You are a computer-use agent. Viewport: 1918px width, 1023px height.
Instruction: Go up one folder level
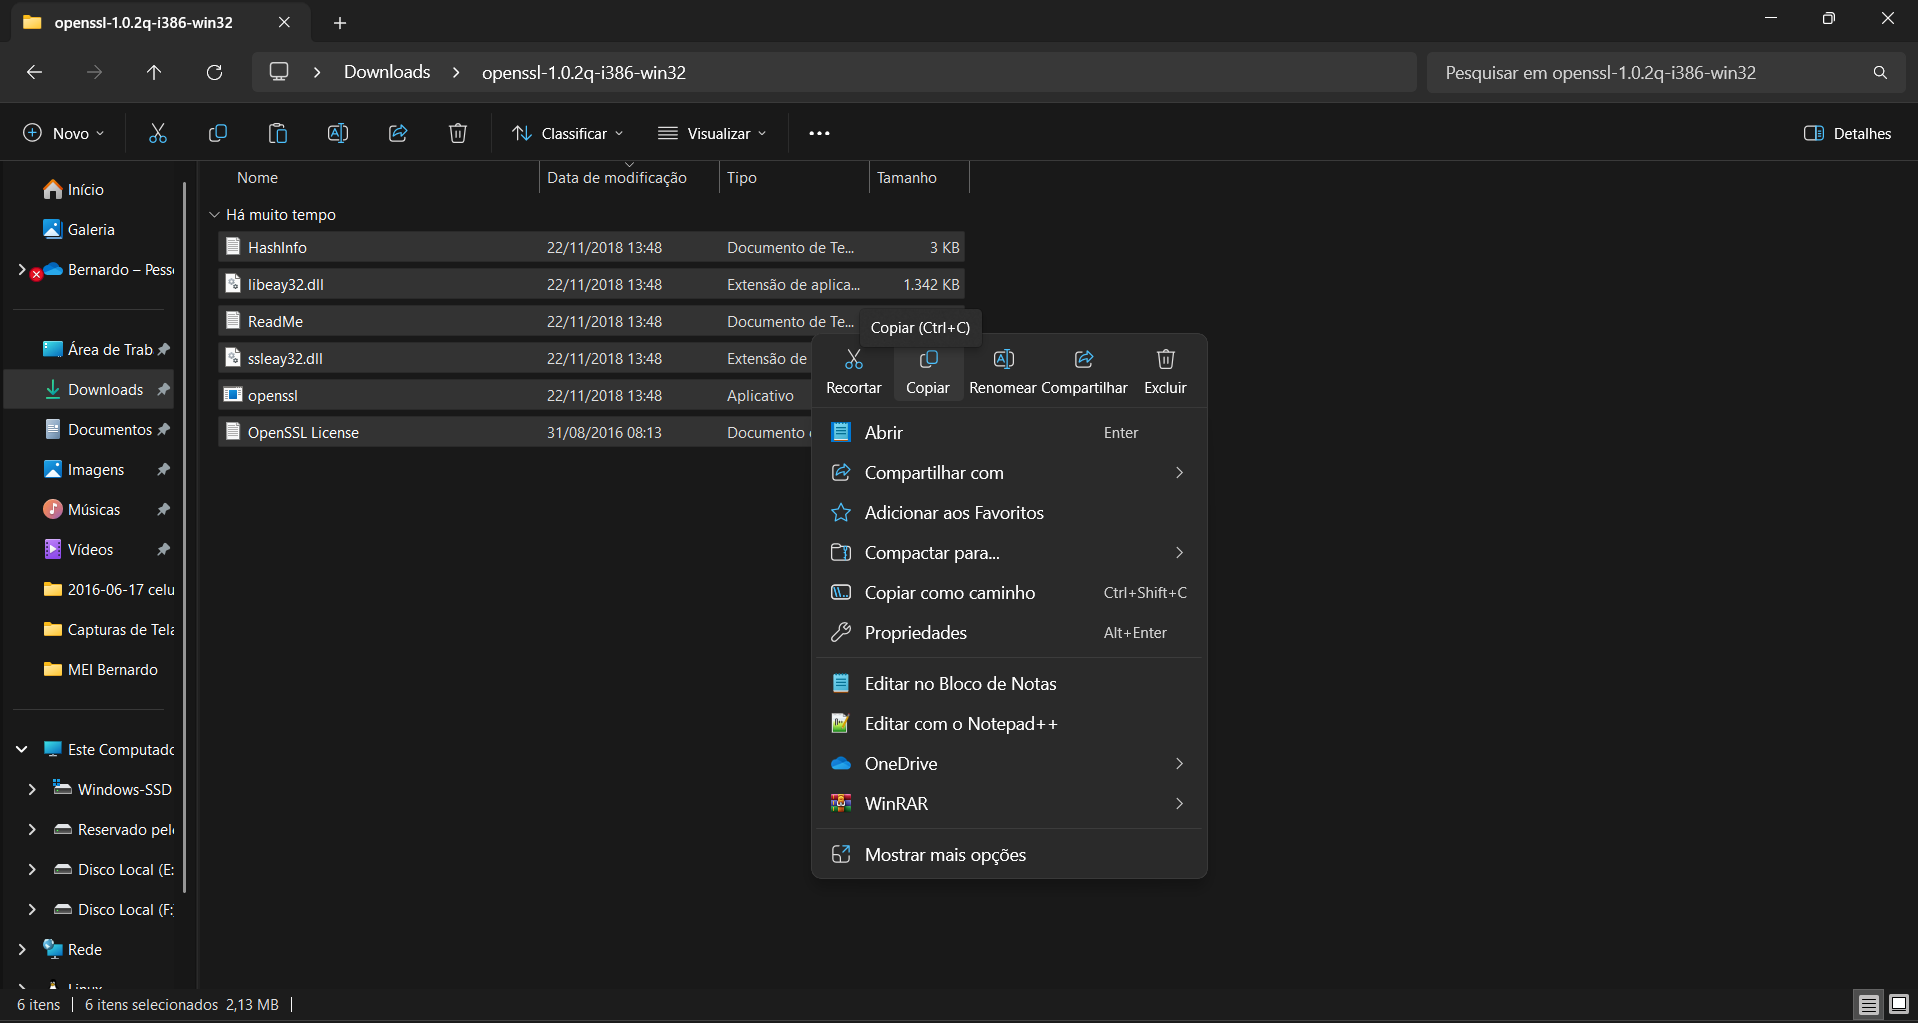pos(154,72)
